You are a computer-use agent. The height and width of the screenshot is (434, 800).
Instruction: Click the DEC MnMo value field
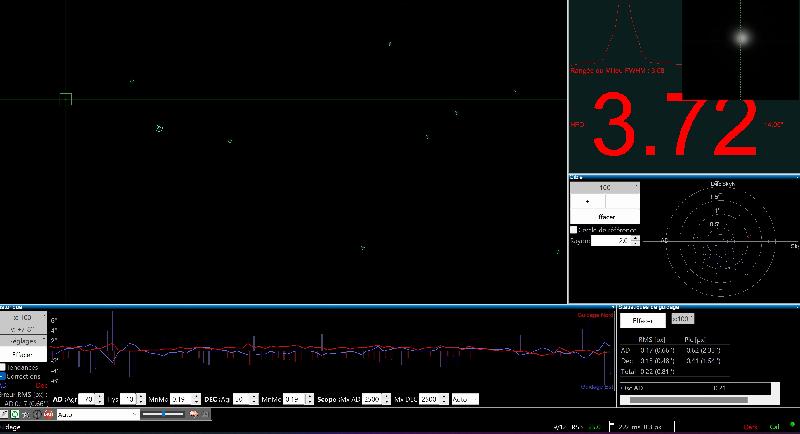[294, 399]
